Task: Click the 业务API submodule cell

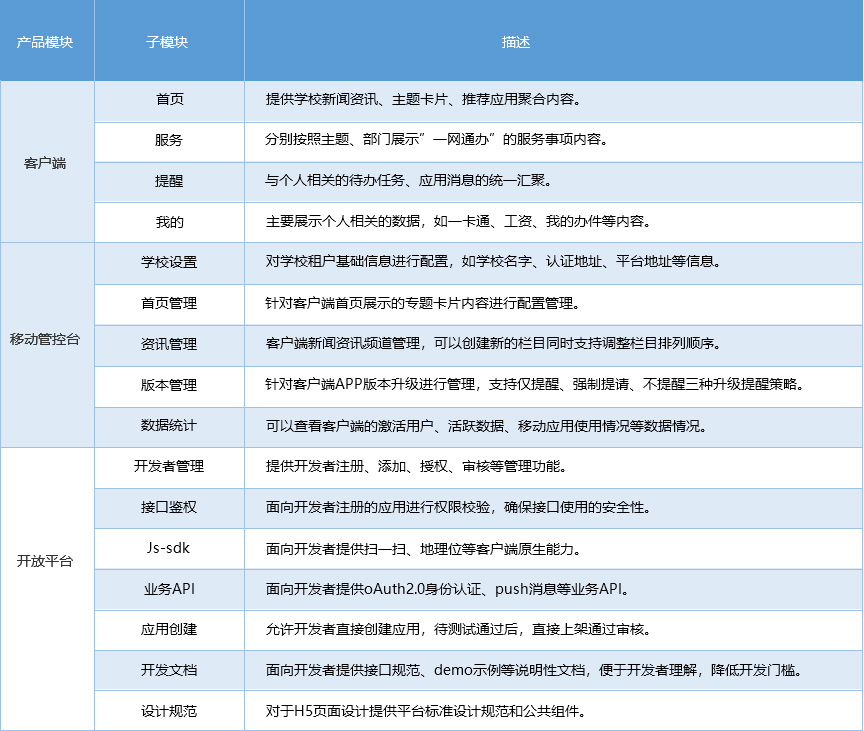Action: pyautogui.click(x=170, y=589)
